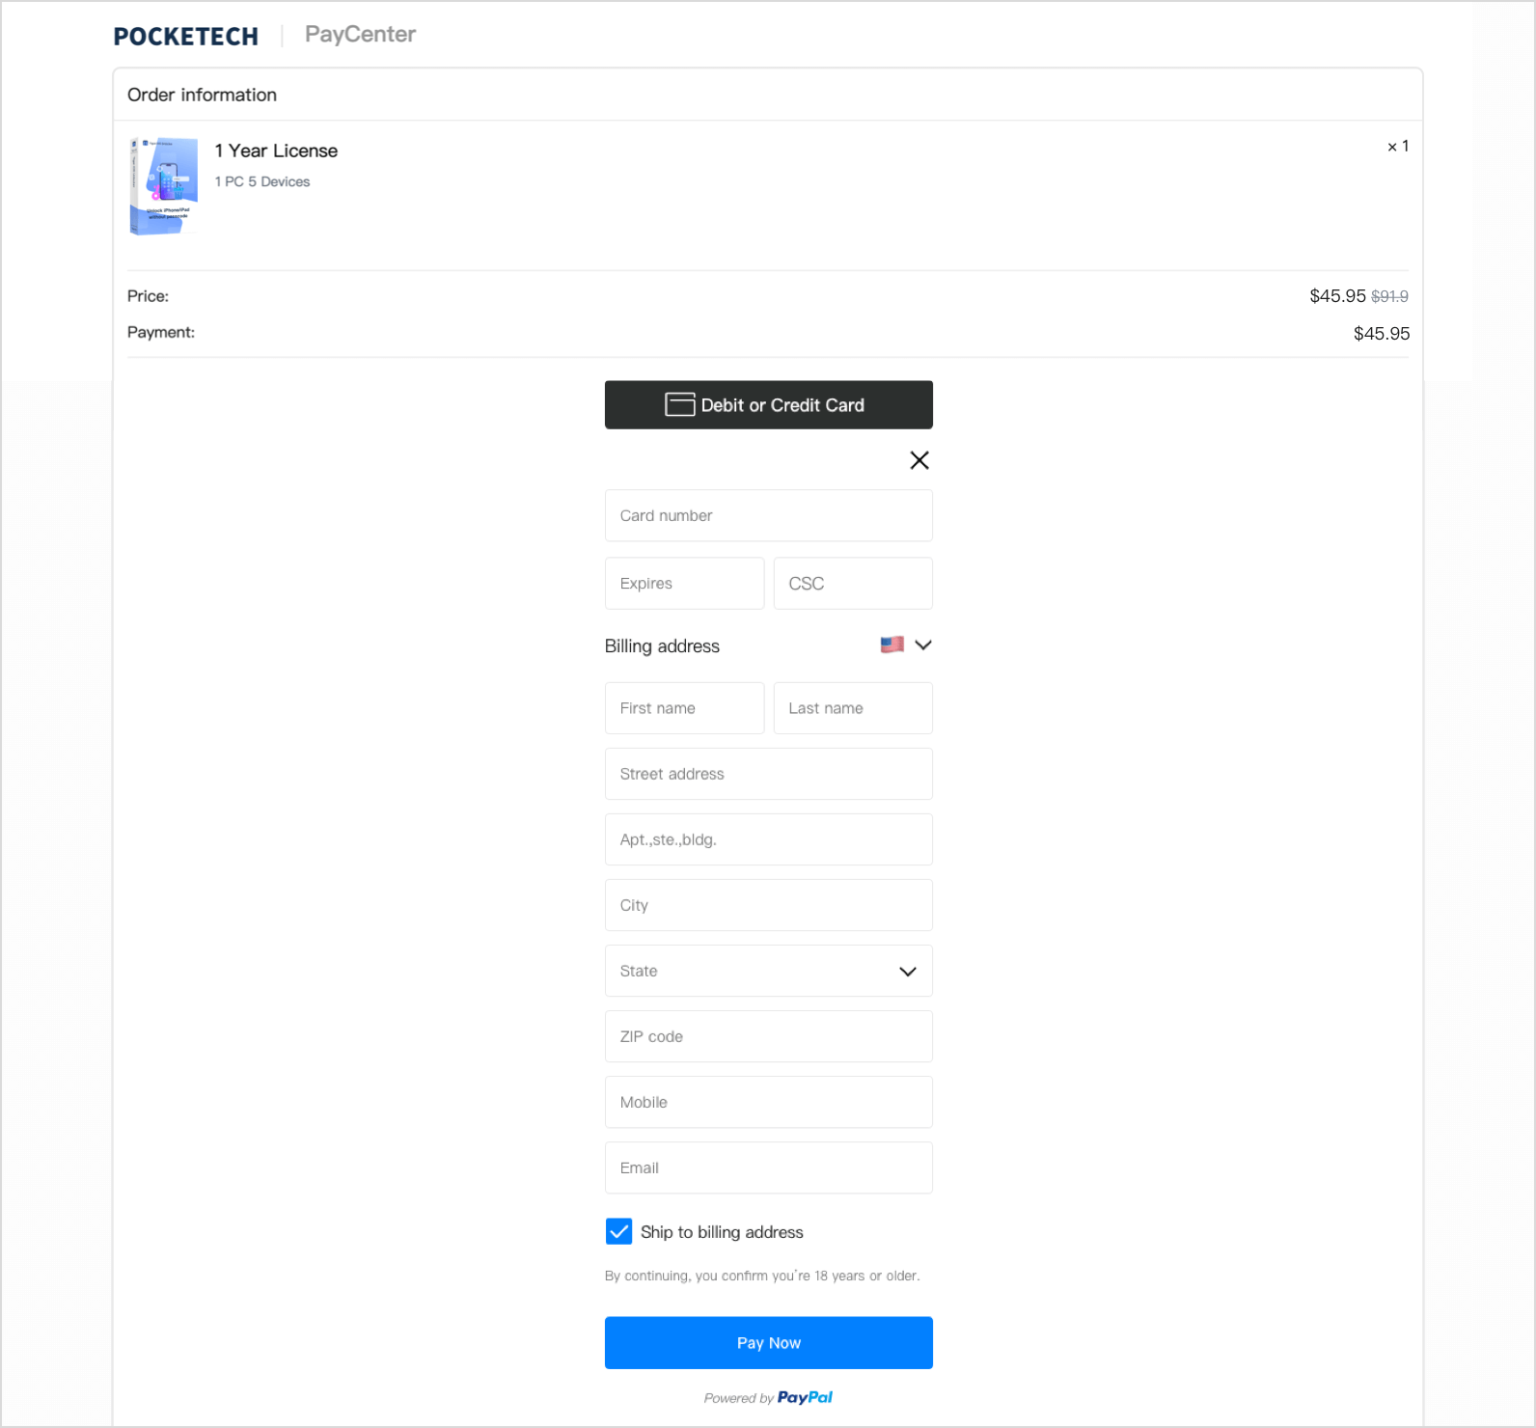Click the Mobile number field
The height and width of the screenshot is (1428, 1536).
(768, 1102)
